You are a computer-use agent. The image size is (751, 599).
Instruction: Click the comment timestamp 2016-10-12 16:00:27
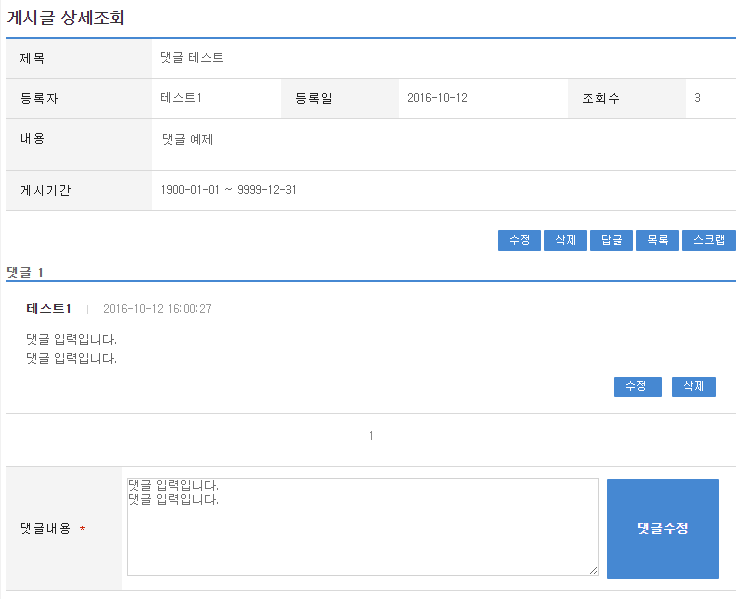pyautogui.click(x=157, y=309)
